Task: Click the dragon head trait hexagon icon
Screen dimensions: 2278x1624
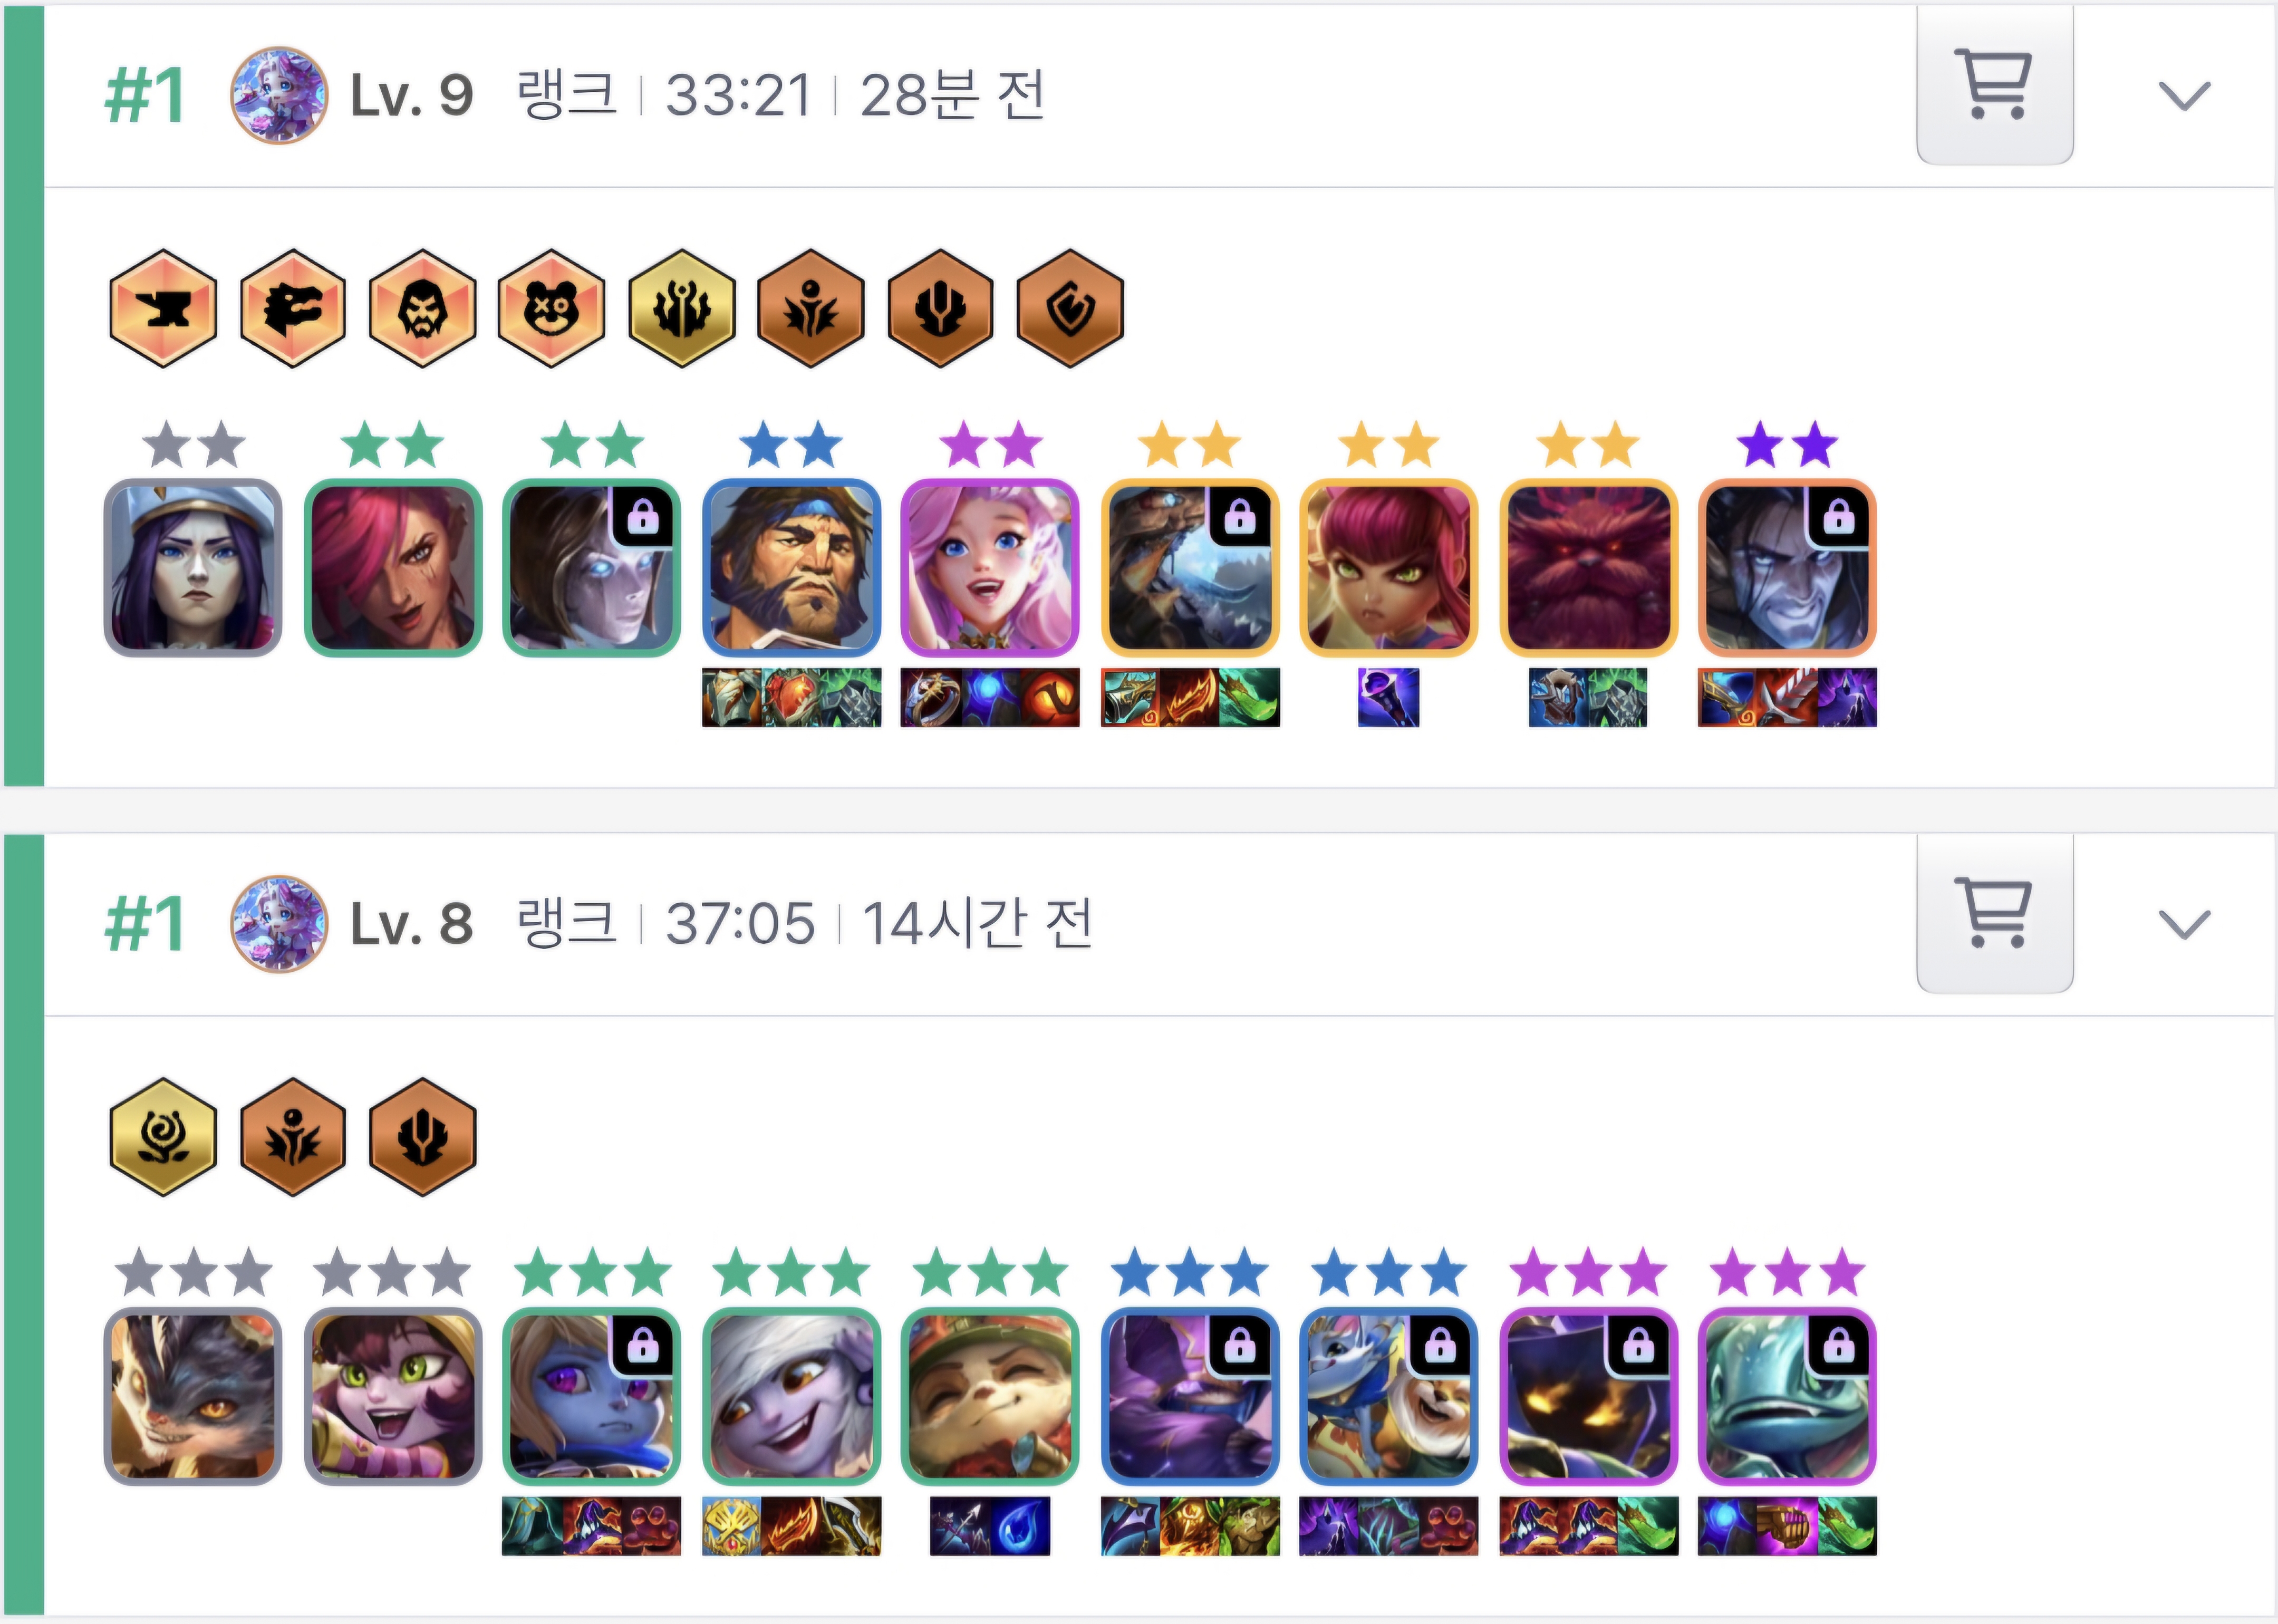Action: (x=293, y=308)
